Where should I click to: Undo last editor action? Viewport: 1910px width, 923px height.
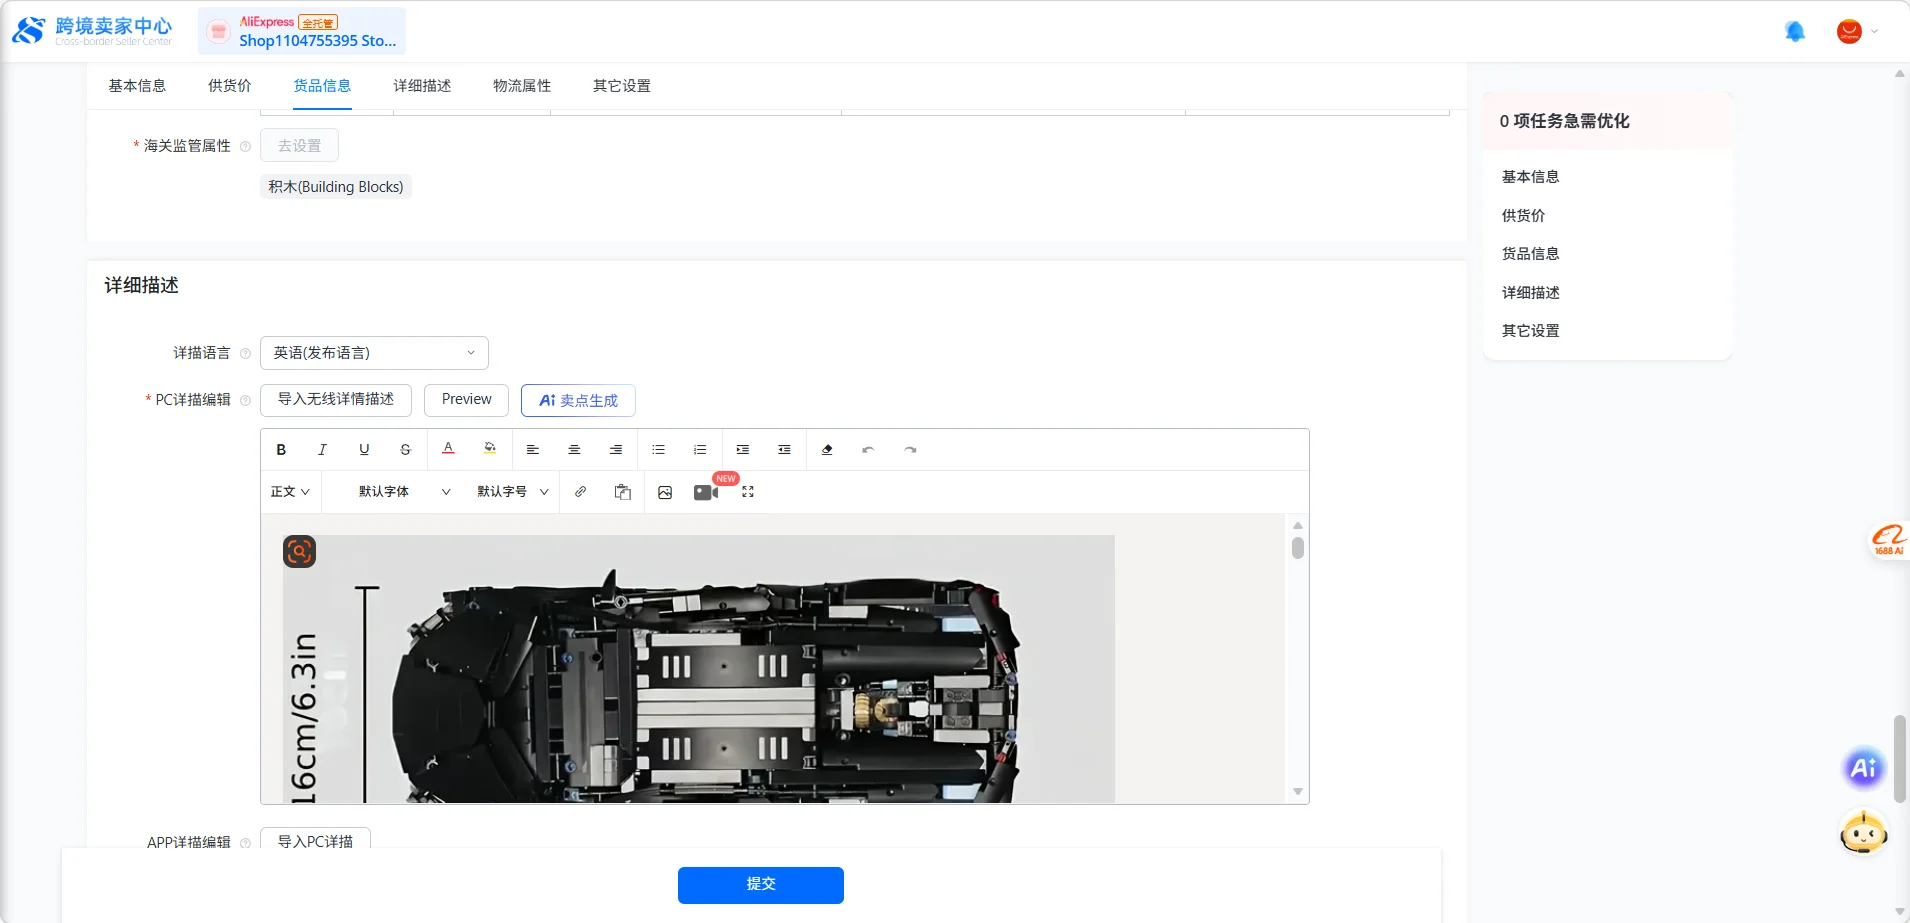[x=868, y=450]
